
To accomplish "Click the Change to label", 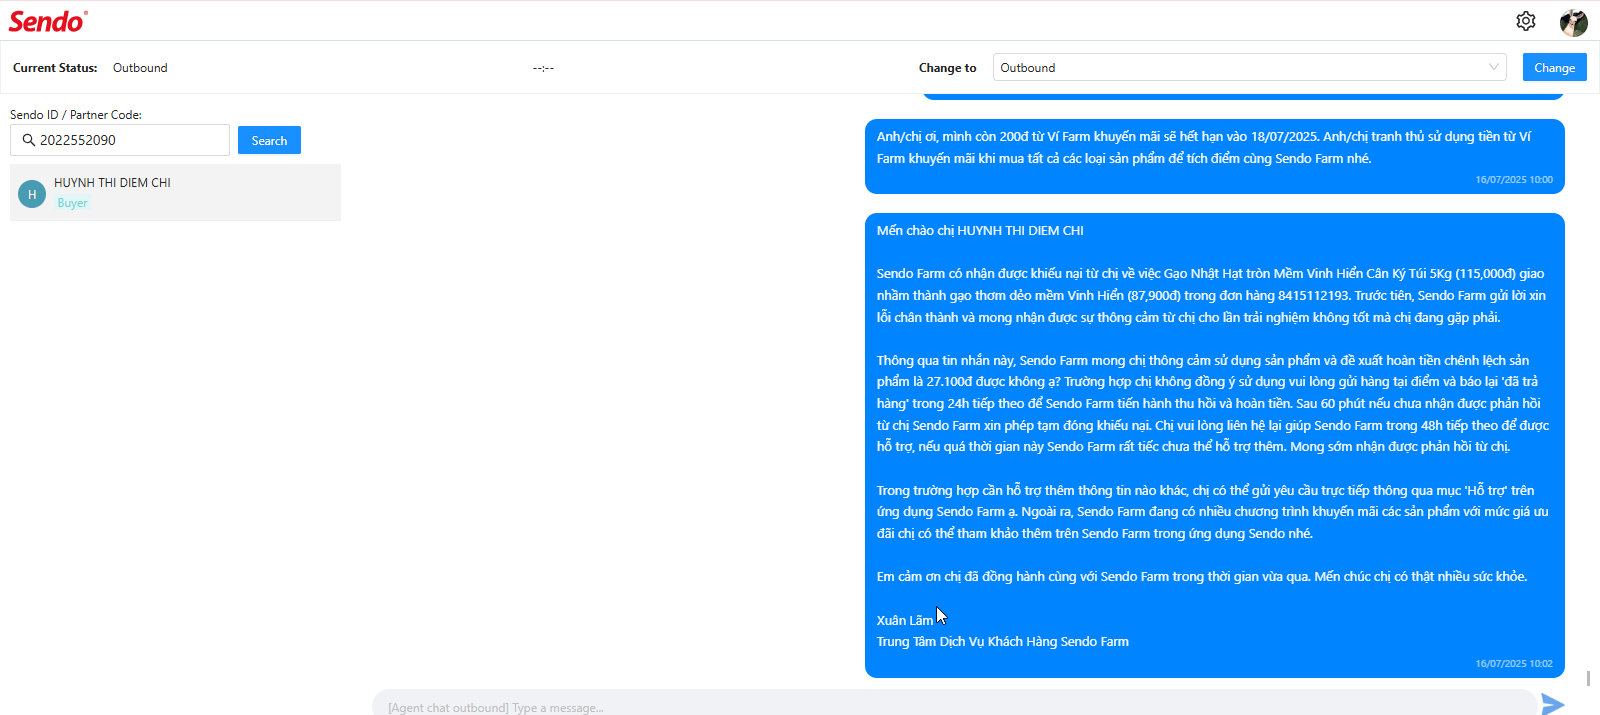I will (947, 68).
